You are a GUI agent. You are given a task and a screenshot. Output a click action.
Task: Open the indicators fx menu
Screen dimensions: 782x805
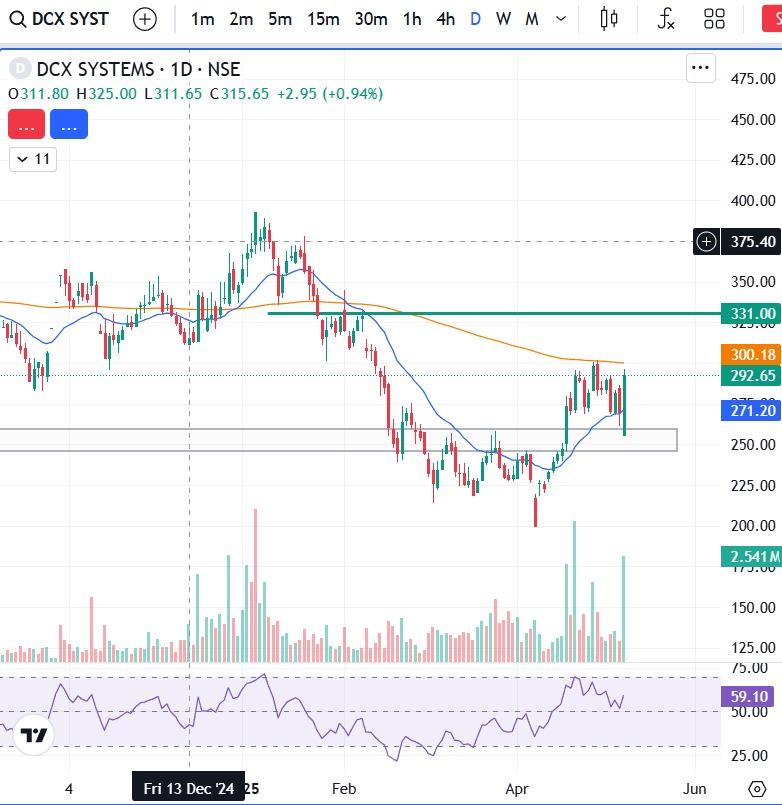666,20
